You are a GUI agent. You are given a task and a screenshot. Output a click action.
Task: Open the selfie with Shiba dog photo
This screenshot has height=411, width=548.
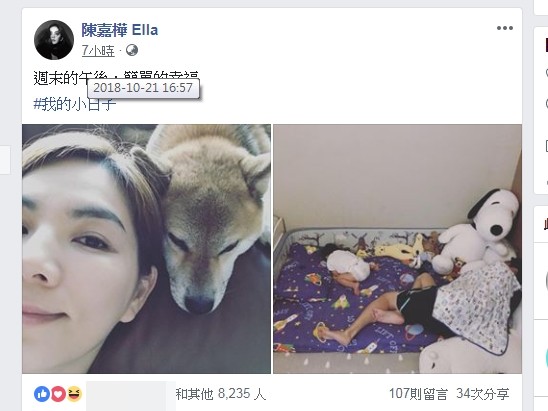(146, 249)
